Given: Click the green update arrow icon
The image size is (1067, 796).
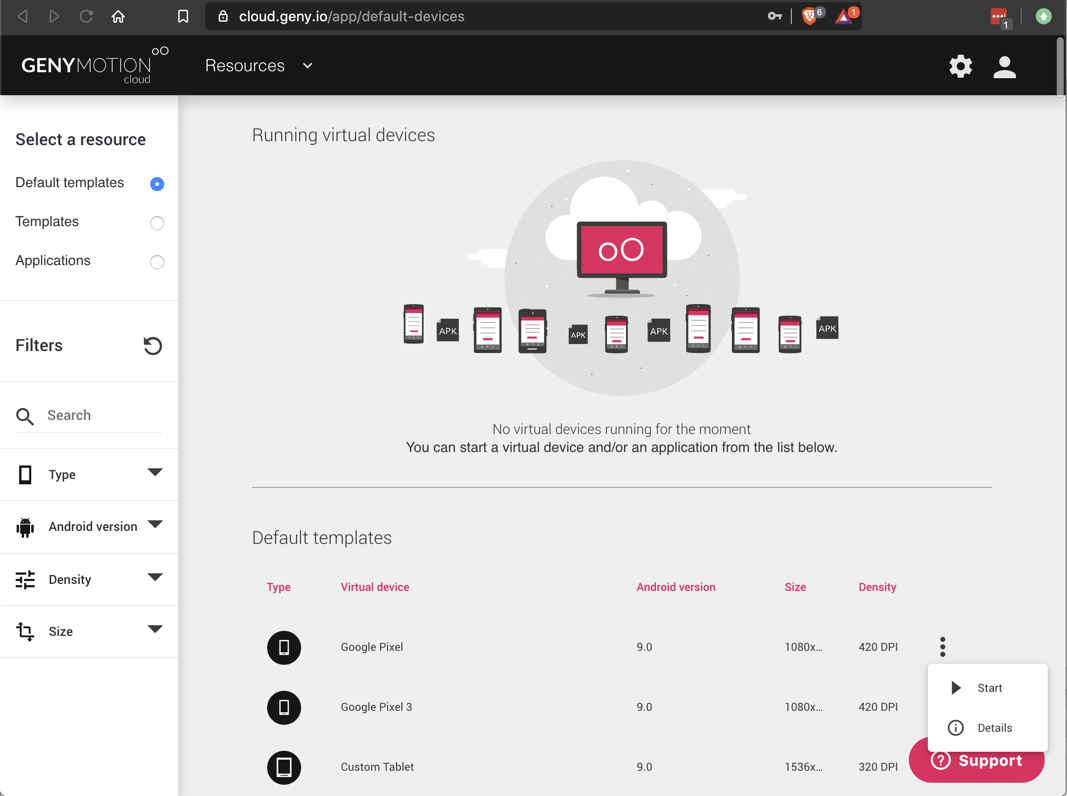Looking at the screenshot, I should 1043,16.
